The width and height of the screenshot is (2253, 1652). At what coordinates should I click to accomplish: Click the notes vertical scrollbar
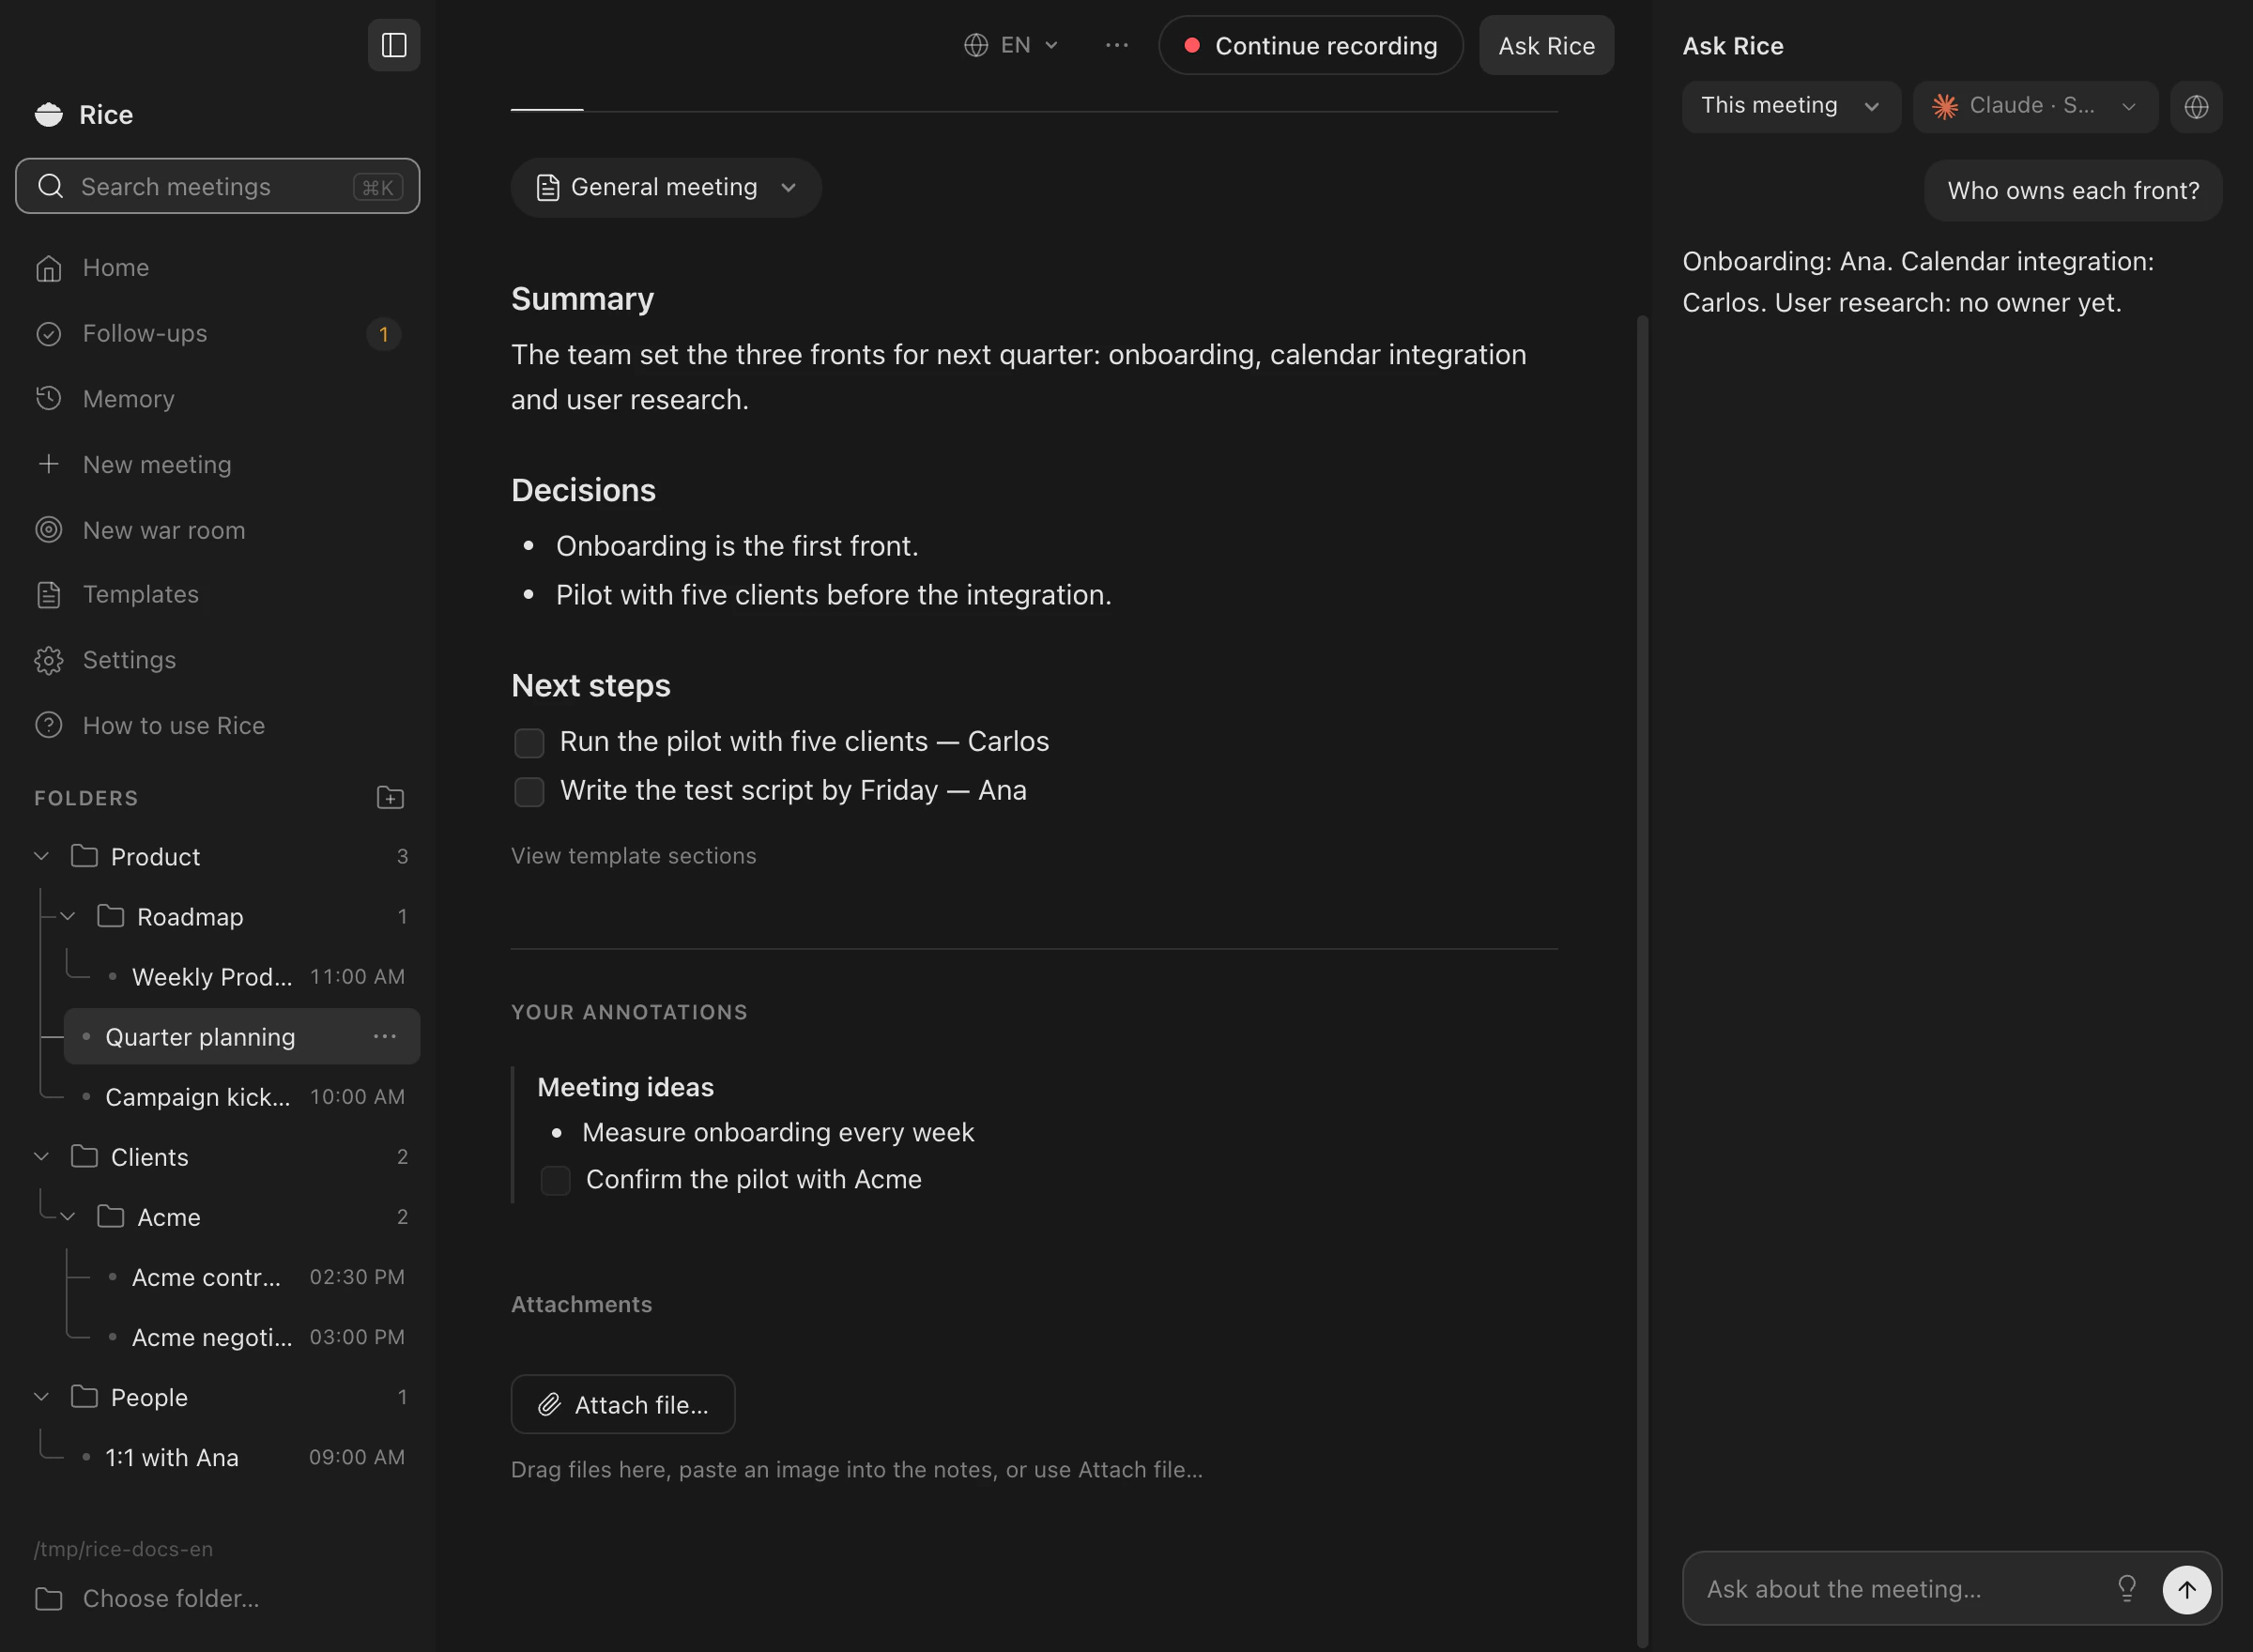(1642, 980)
